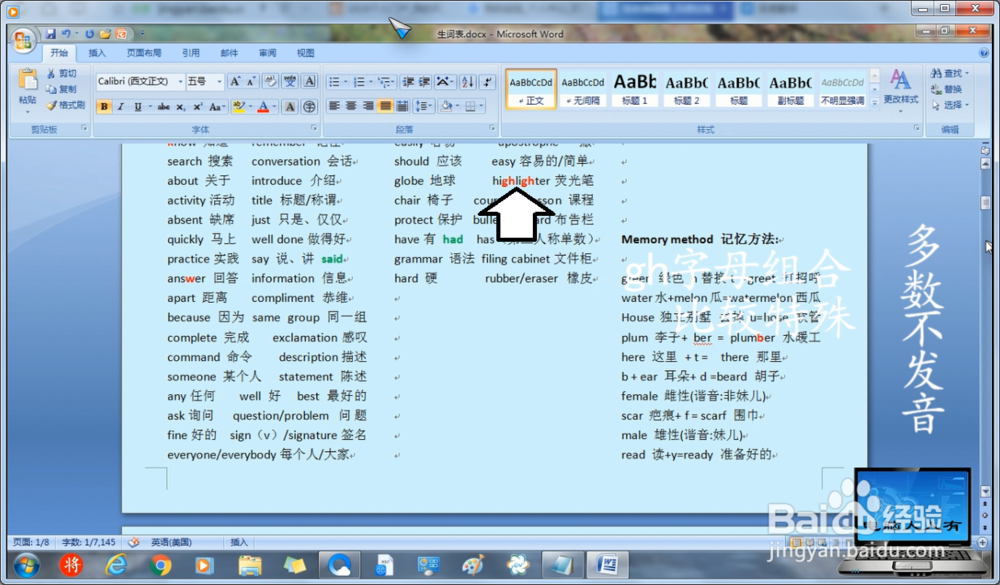Image resolution: width=1000 pixels, height=585 pixels.
Task: Toggle subscript formatting
Action: pos(180,107)
